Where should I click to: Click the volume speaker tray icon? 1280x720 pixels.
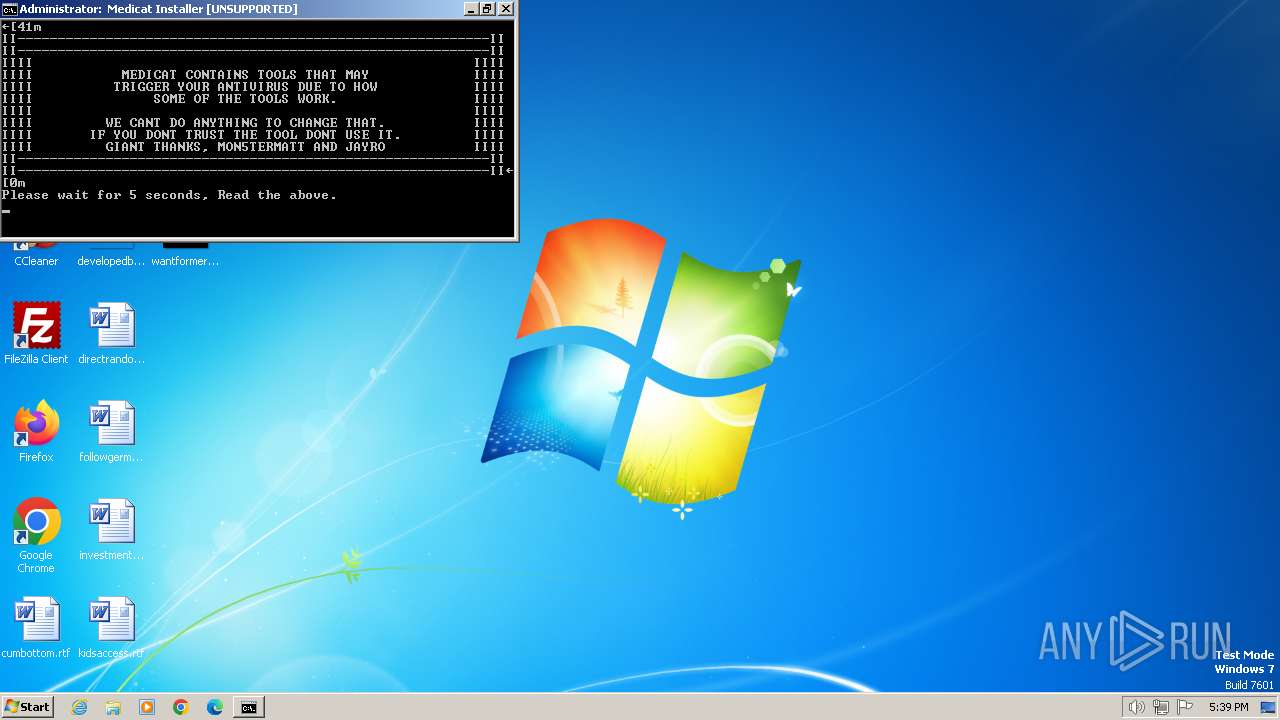(x=1136, y=707)
